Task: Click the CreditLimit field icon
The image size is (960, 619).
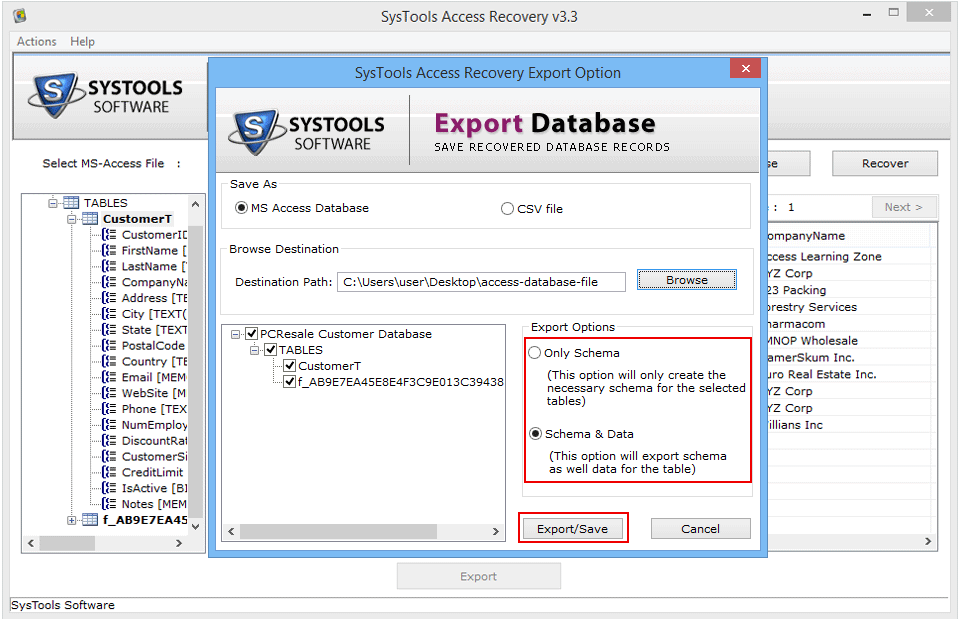Action: point(109,473)
